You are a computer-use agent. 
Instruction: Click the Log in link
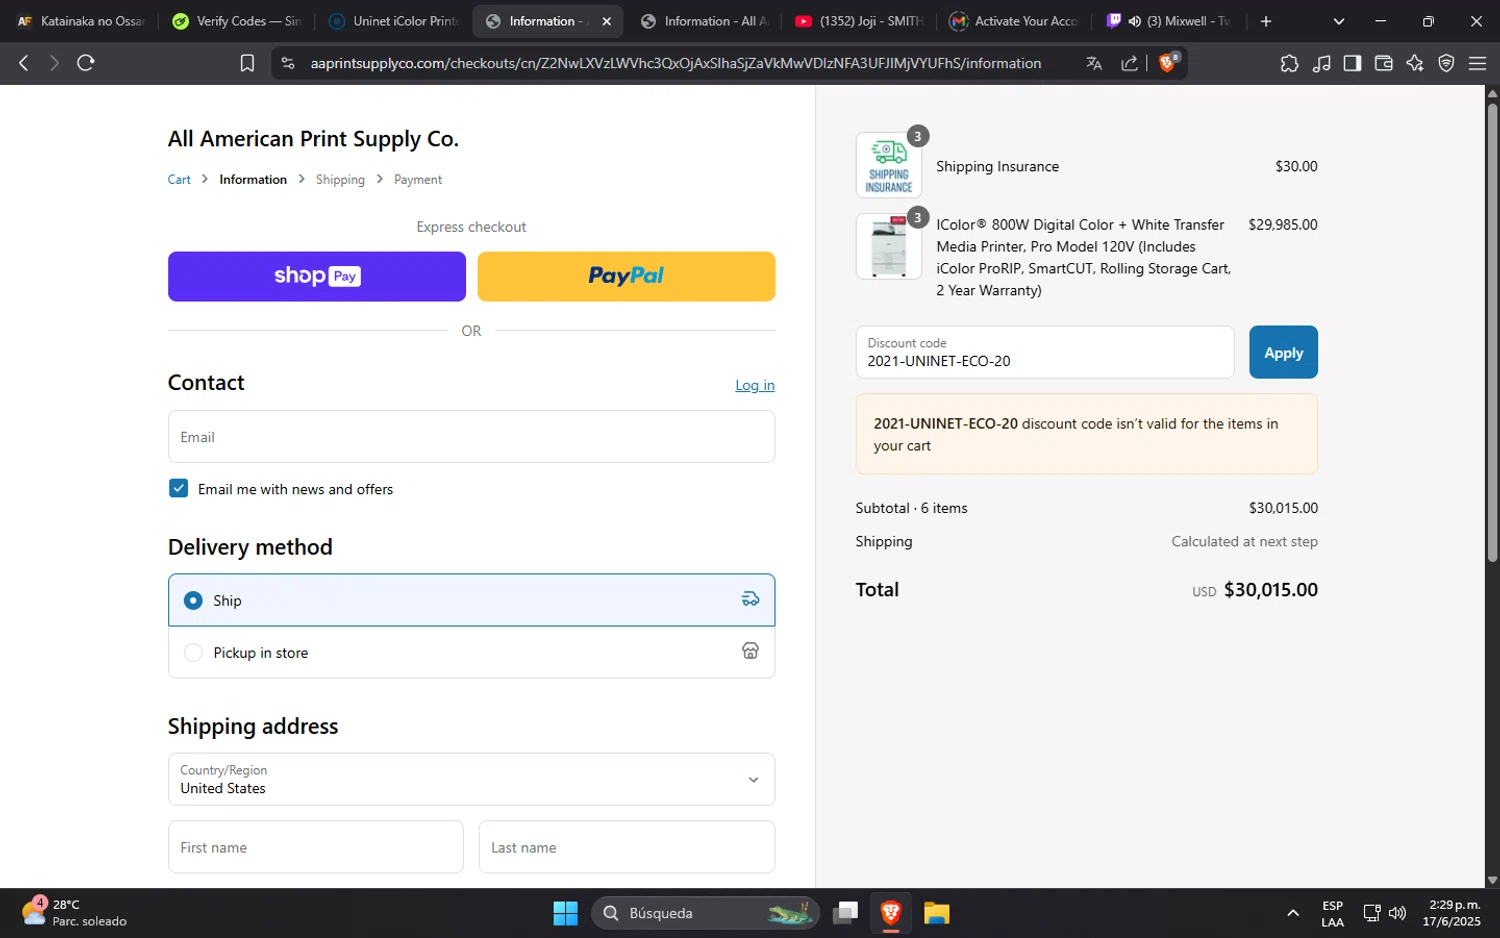click(755, 385)
